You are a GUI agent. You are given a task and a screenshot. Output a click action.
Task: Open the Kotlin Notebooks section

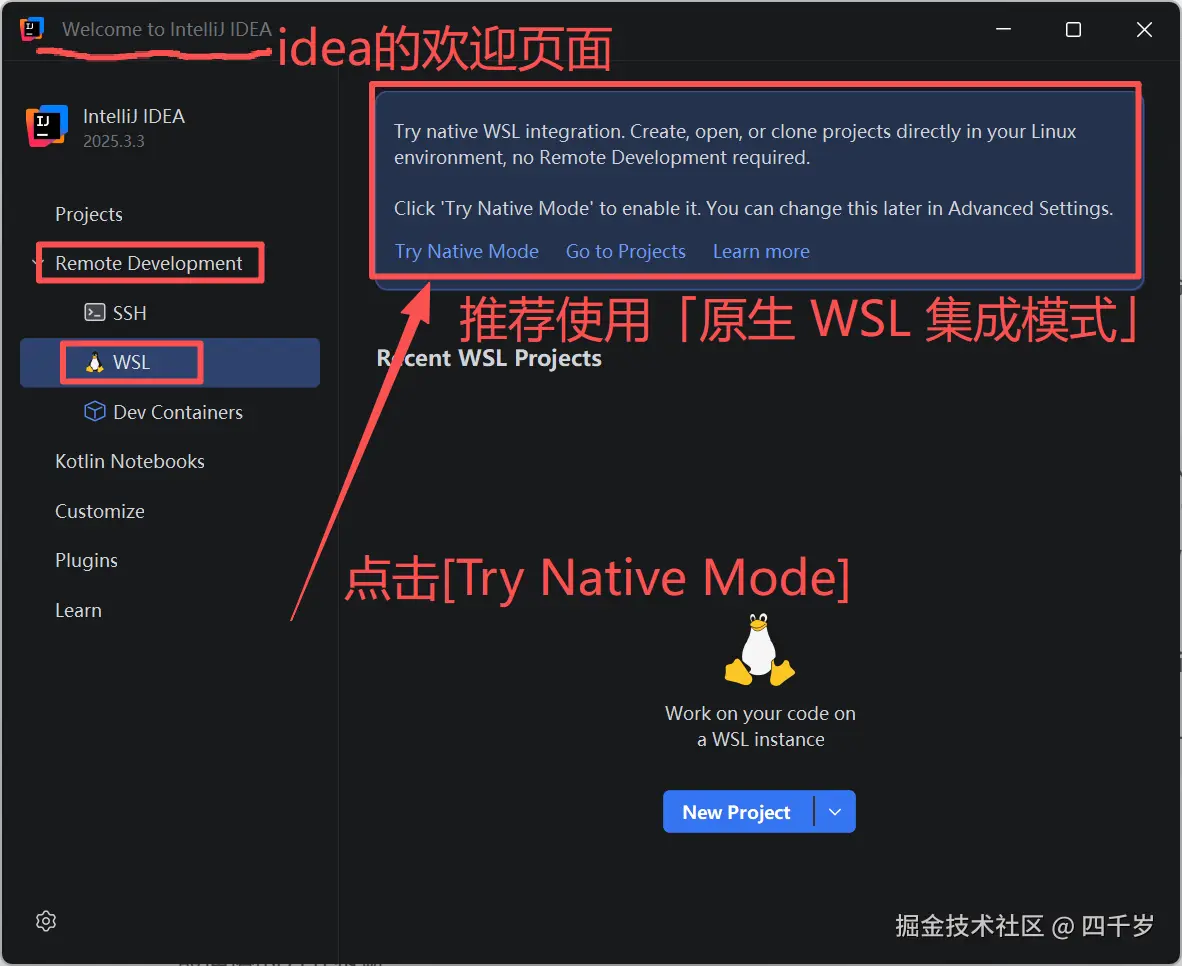129,461
